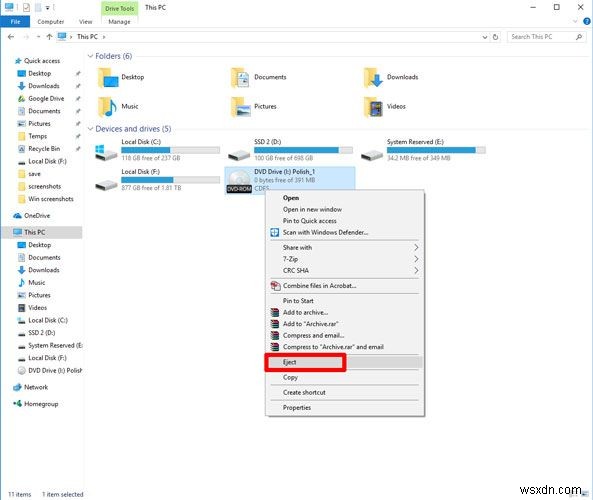Collapse the Folders (6) group
Viewport: 593px width, 500px height.
[90, 56]
